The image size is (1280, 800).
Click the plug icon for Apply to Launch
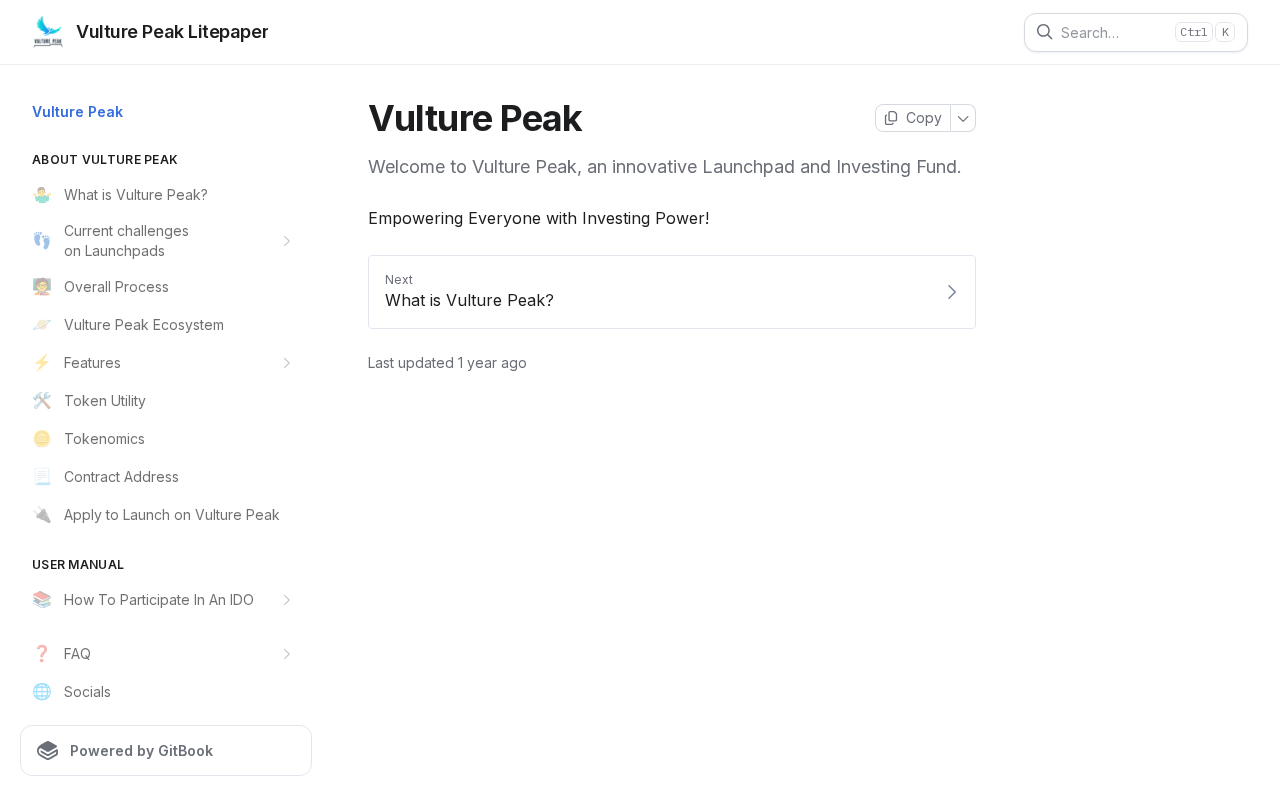41,515
